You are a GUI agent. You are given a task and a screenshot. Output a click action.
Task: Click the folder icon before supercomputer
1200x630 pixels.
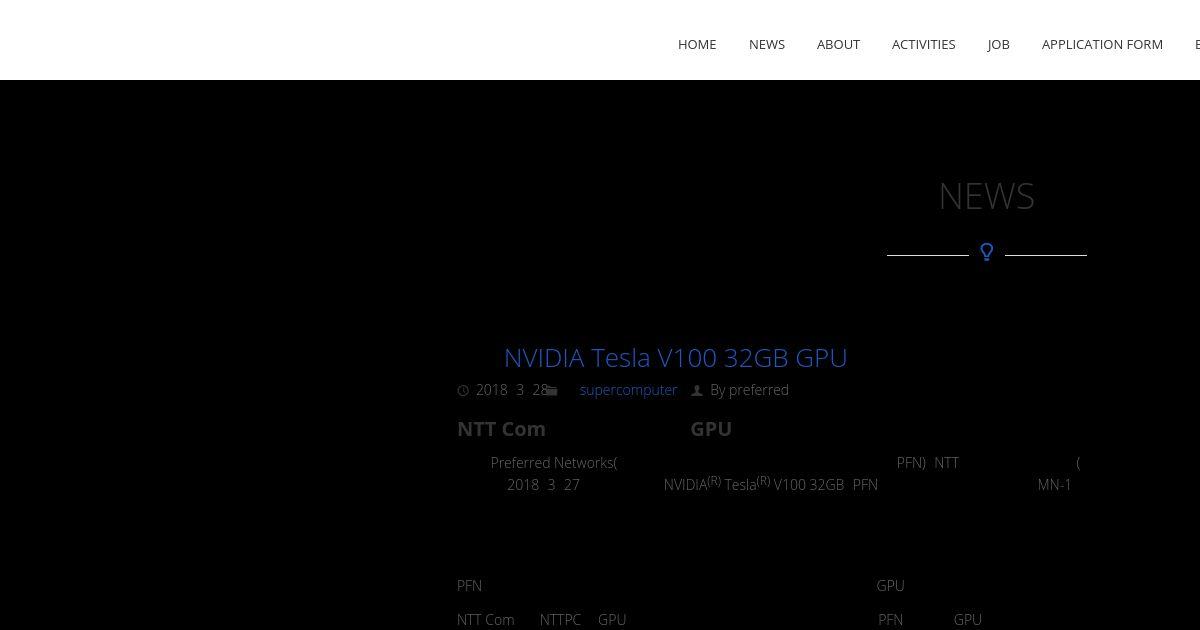[x=552, y=391]
